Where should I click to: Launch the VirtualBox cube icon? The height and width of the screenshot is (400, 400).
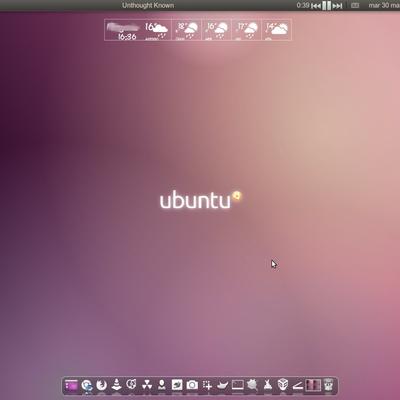click(x=283, y=385)
